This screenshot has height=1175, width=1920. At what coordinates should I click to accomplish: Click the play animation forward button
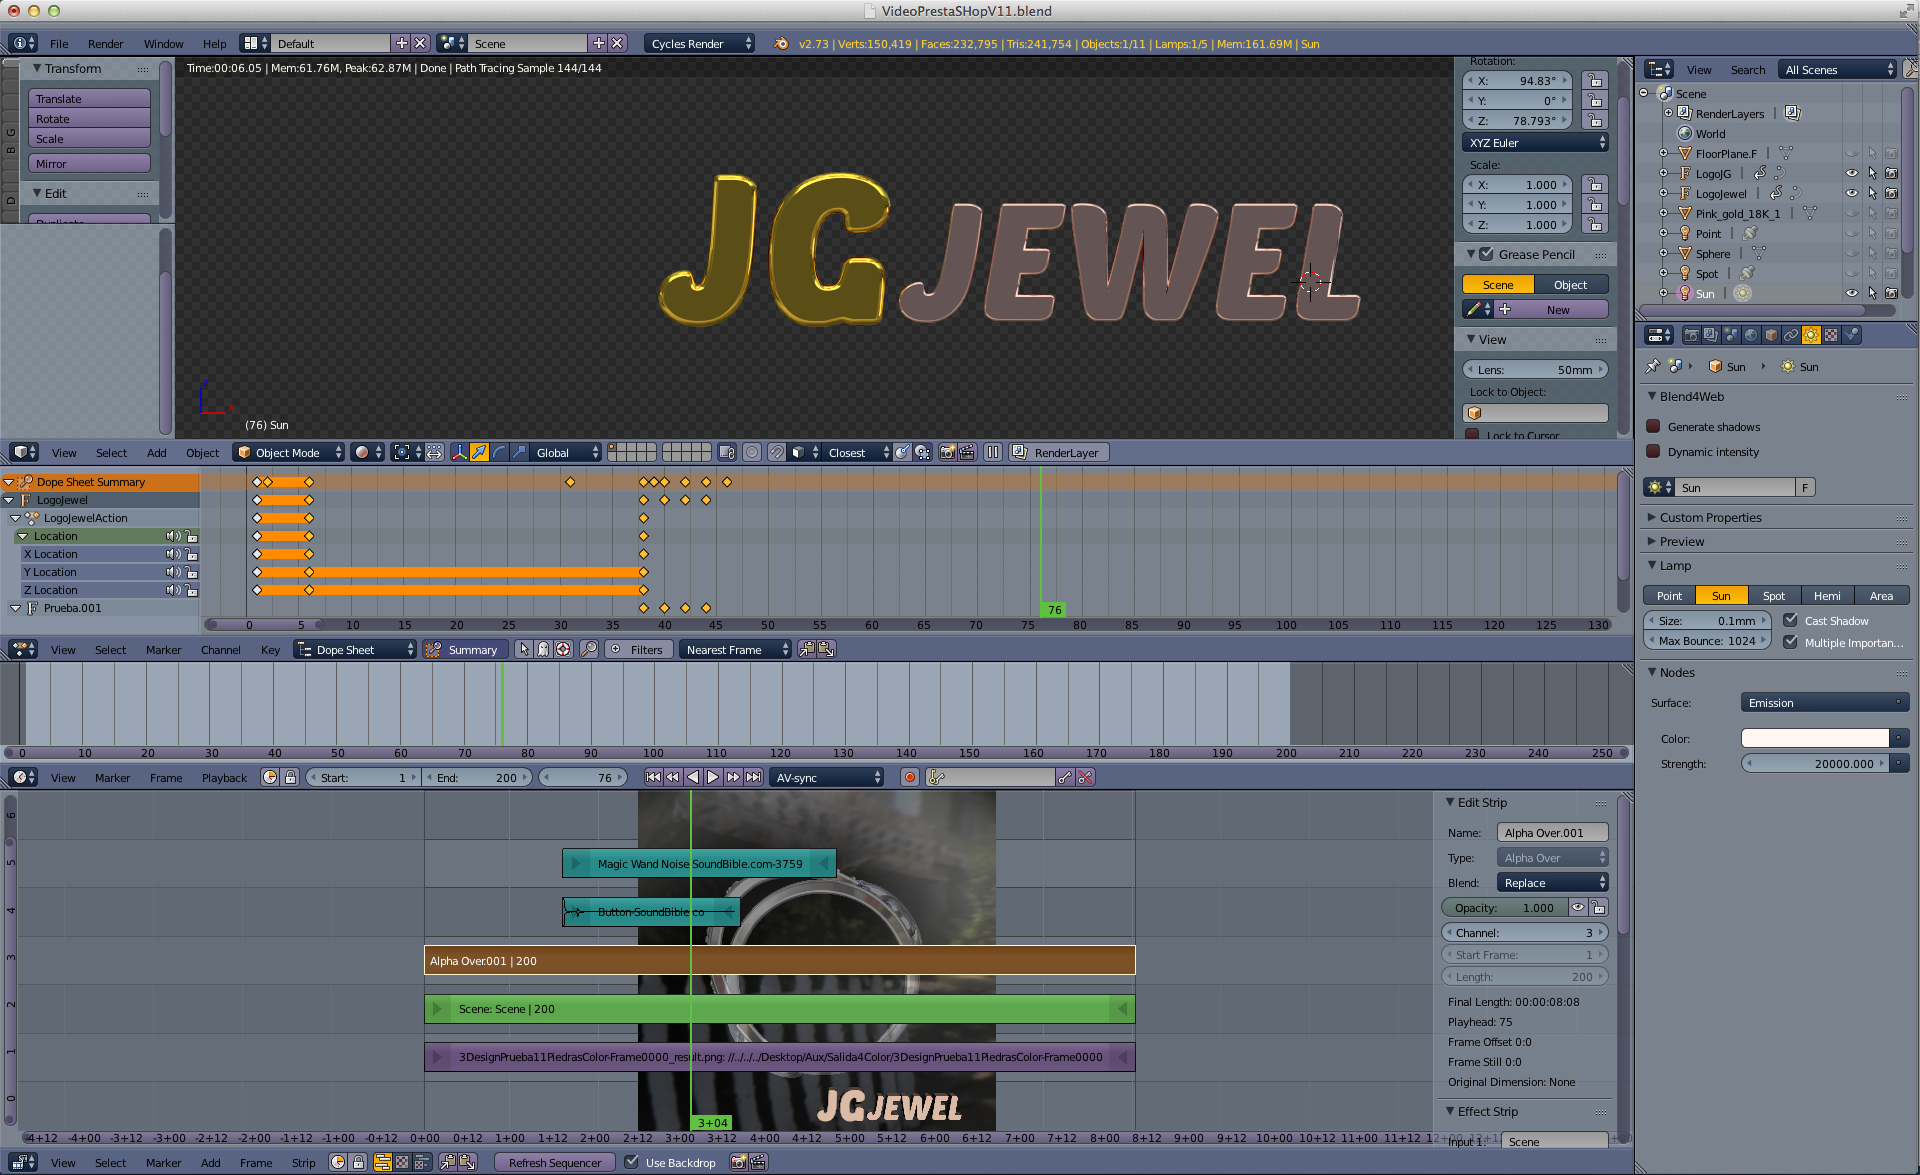(x=713, y=777)
